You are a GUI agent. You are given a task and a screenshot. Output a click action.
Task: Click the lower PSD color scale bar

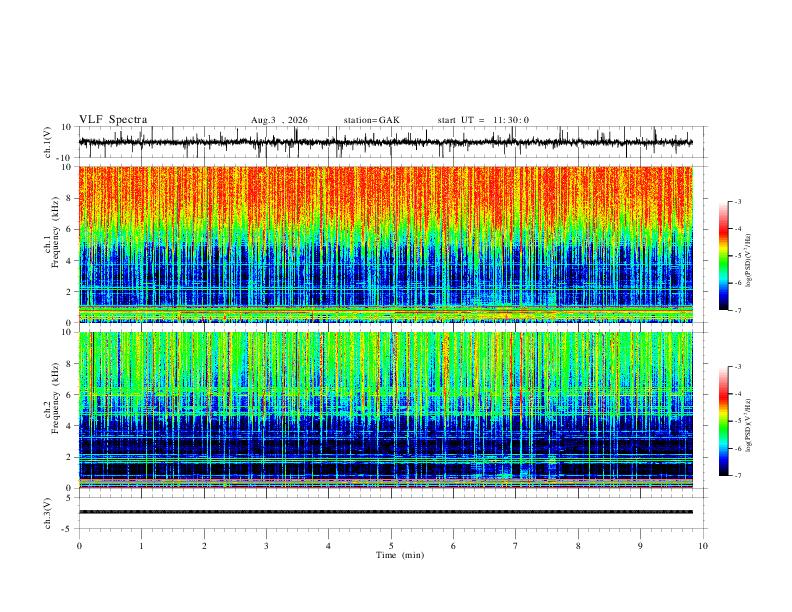tap(724, 421)
